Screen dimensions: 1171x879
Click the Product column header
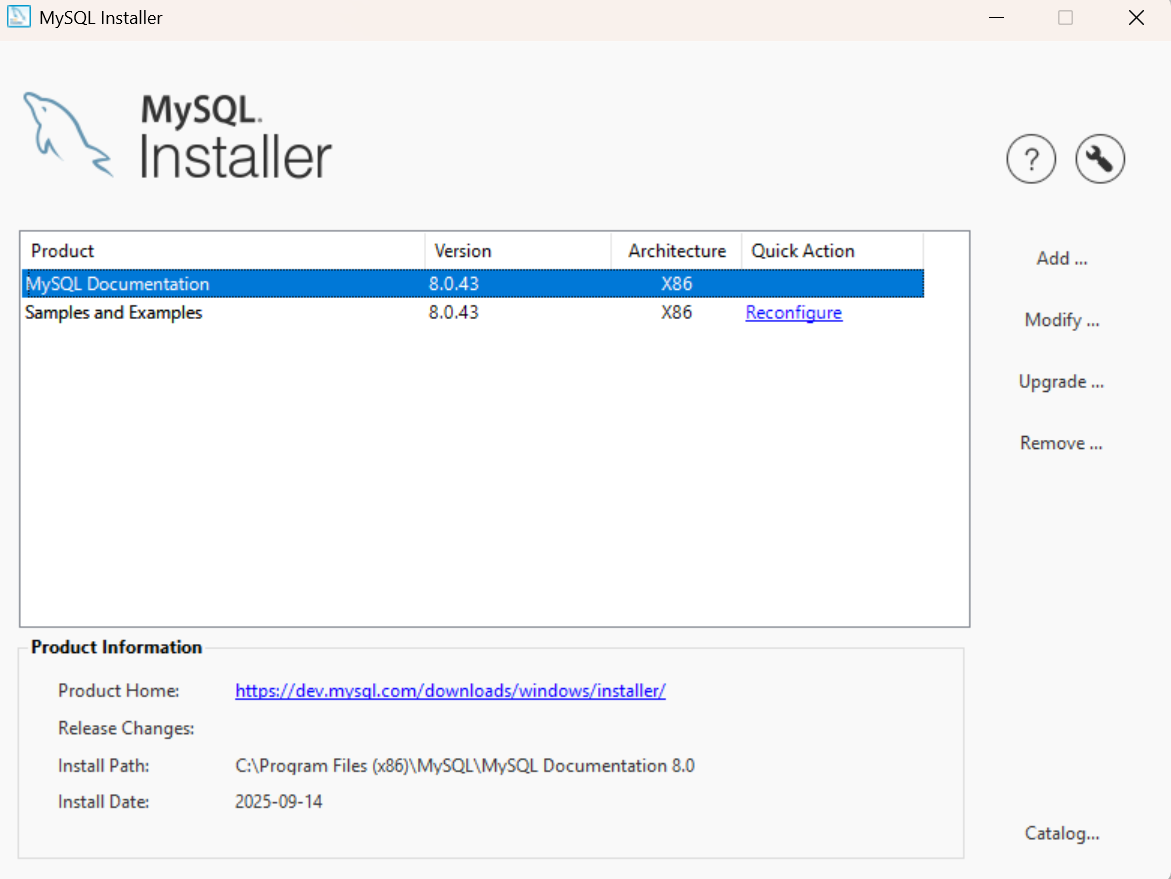(x=223, y=251)
